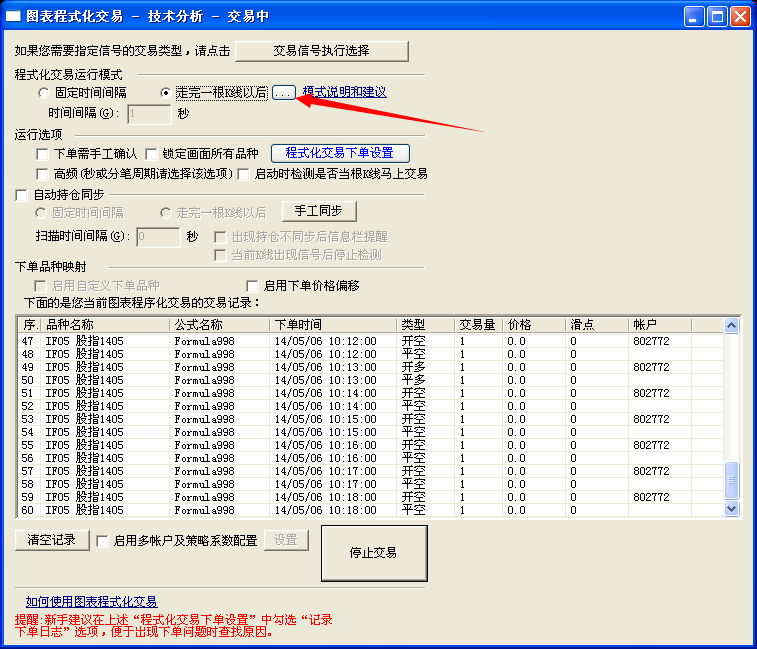Open 程式化交易下单设置 button
This screenshot has width=757, height=649.
tap(340, 153)
